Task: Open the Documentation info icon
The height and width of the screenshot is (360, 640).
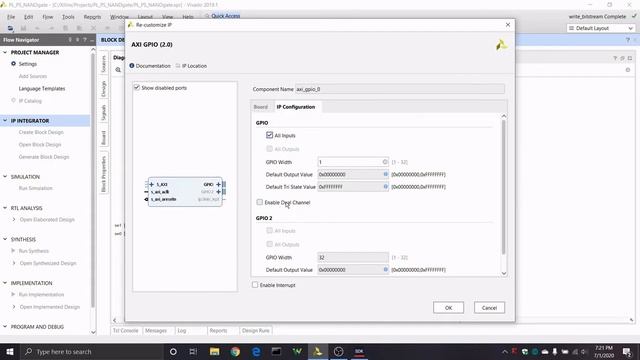Action: click(x=132, y=66)
